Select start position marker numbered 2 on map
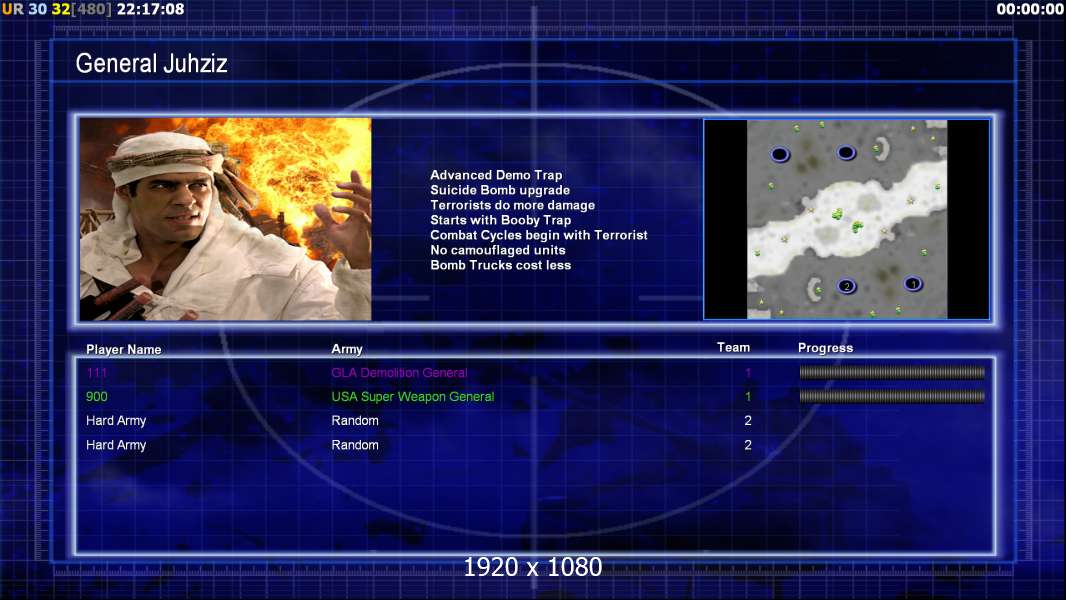This screenshot has width=1066, height=600. pos(846,286)
